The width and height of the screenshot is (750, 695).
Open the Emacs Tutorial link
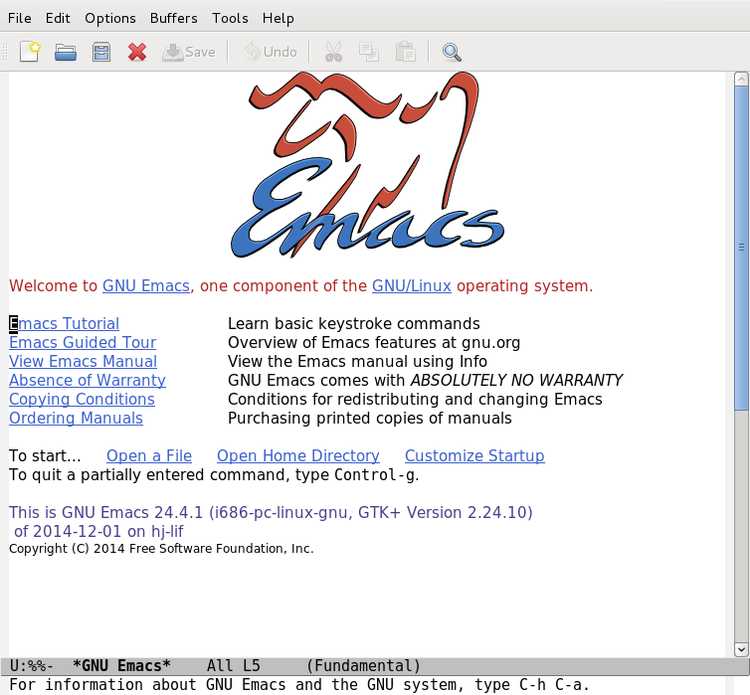point(64,323)
